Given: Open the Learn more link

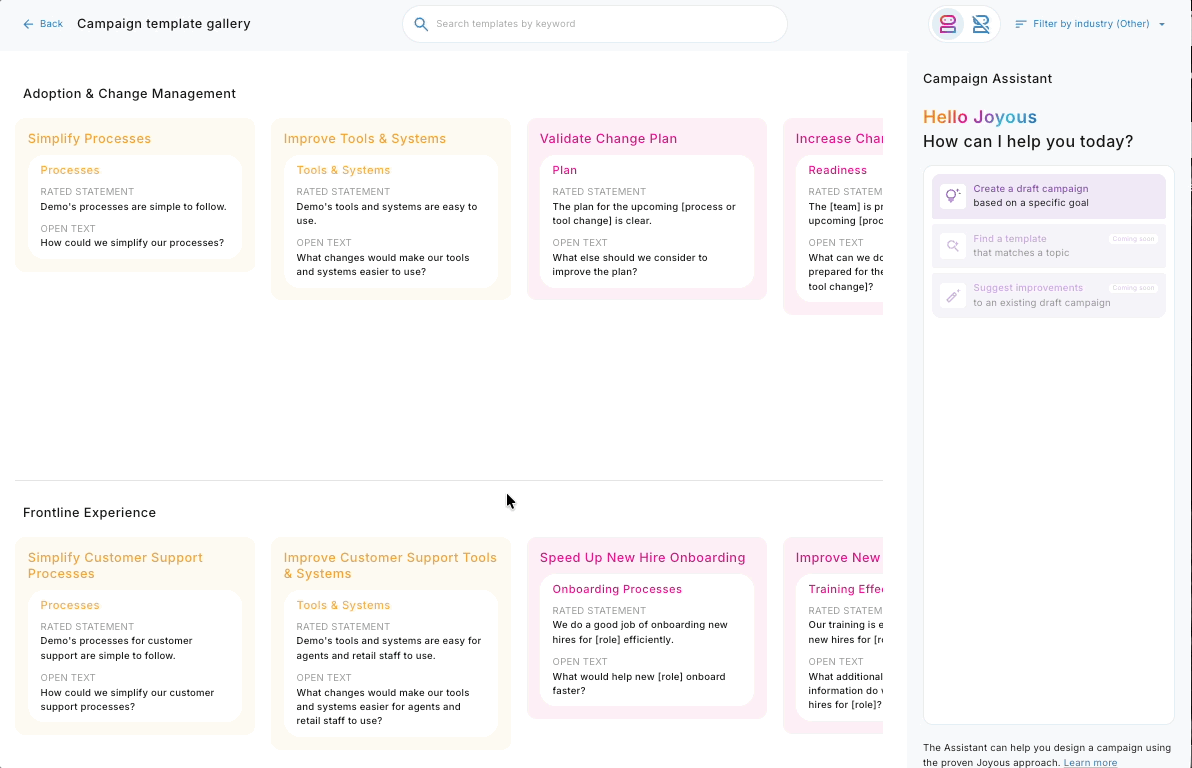Looking at the screenshot, I should click(1090, 762).
